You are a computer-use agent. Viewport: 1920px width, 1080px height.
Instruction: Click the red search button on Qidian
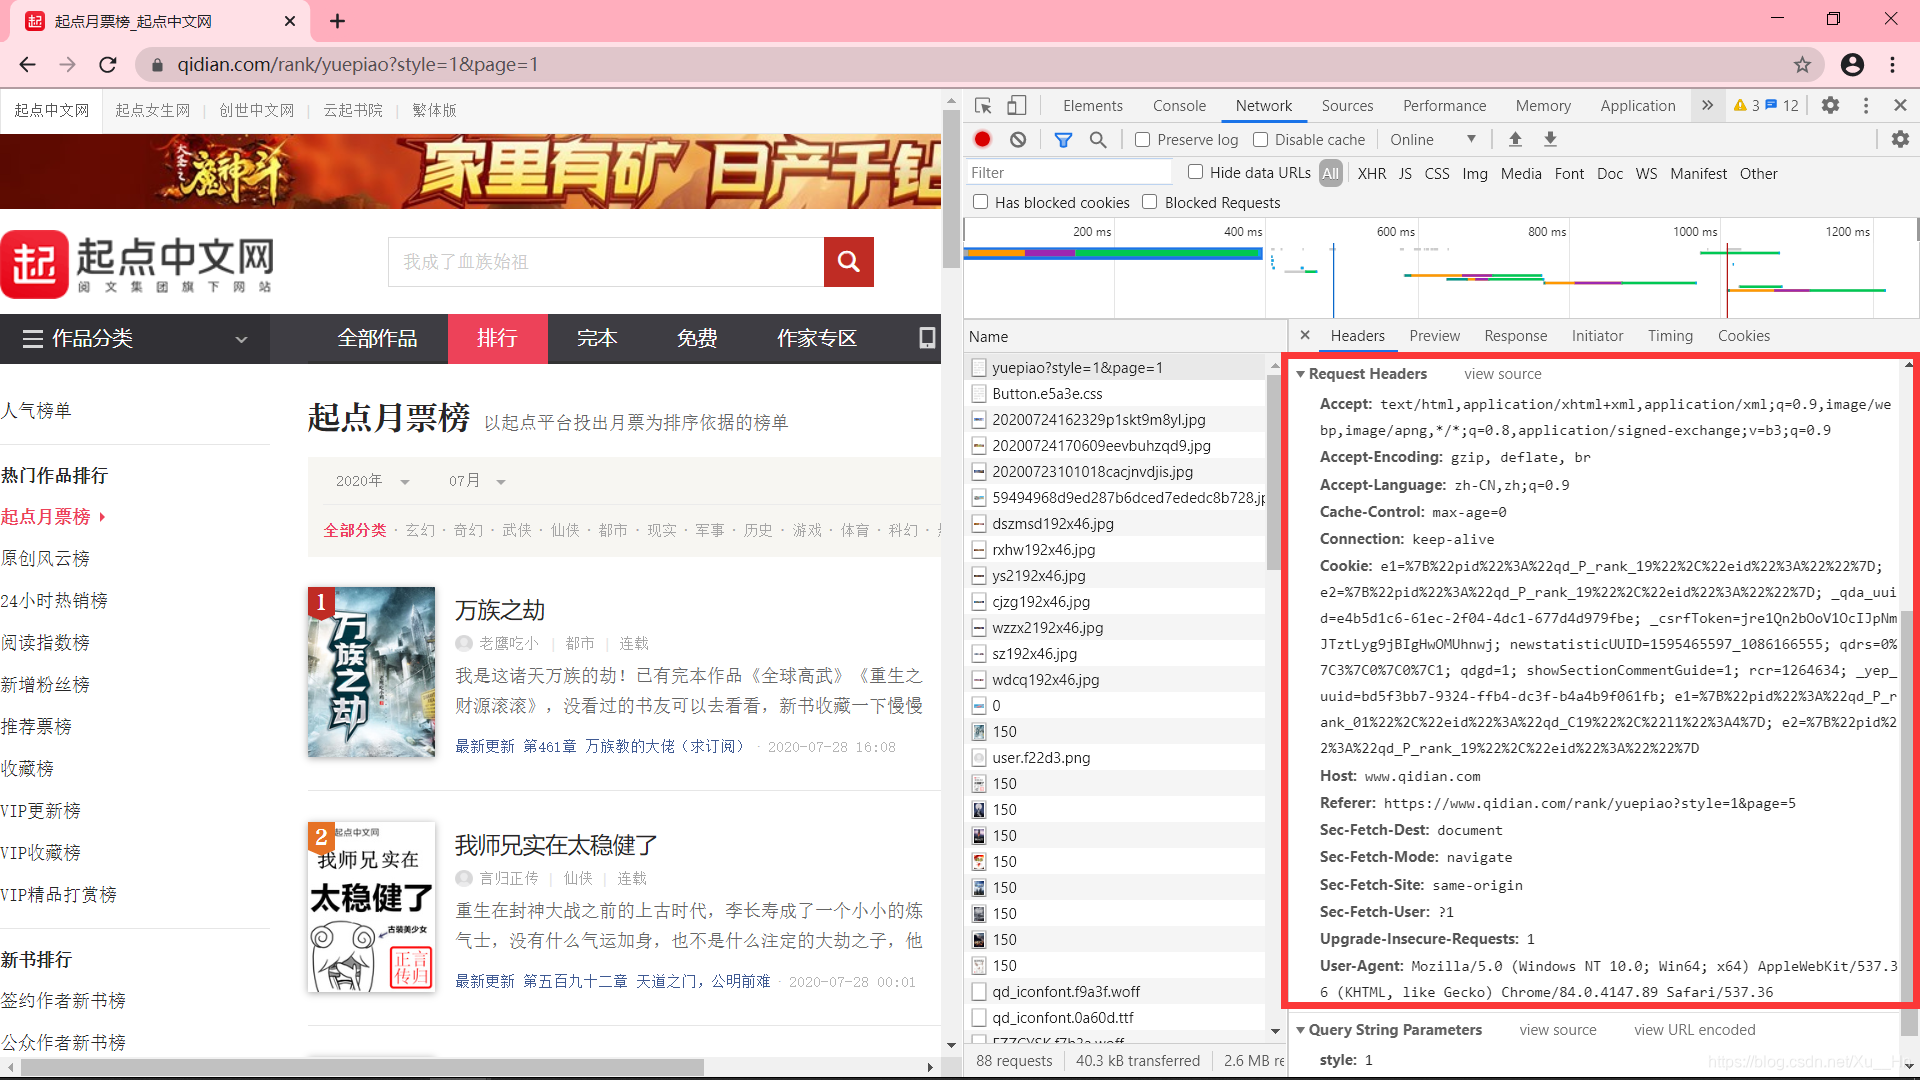(848, 262)
